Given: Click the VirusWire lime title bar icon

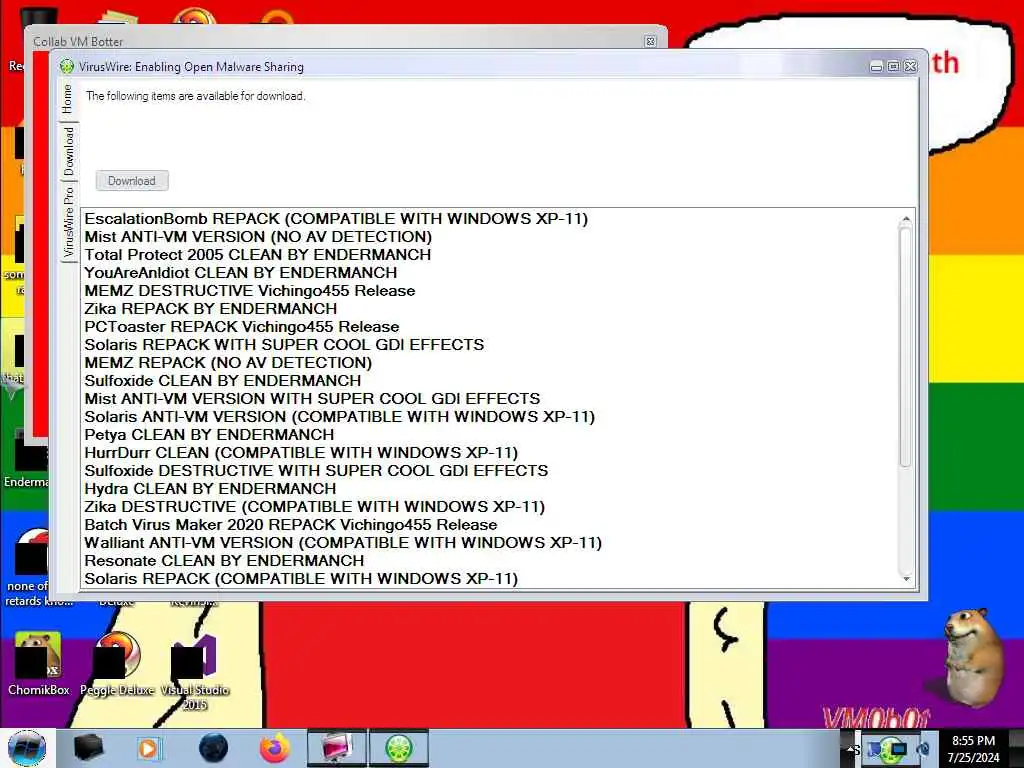Looking at the screenshot, I should click(x=67, y=67).
